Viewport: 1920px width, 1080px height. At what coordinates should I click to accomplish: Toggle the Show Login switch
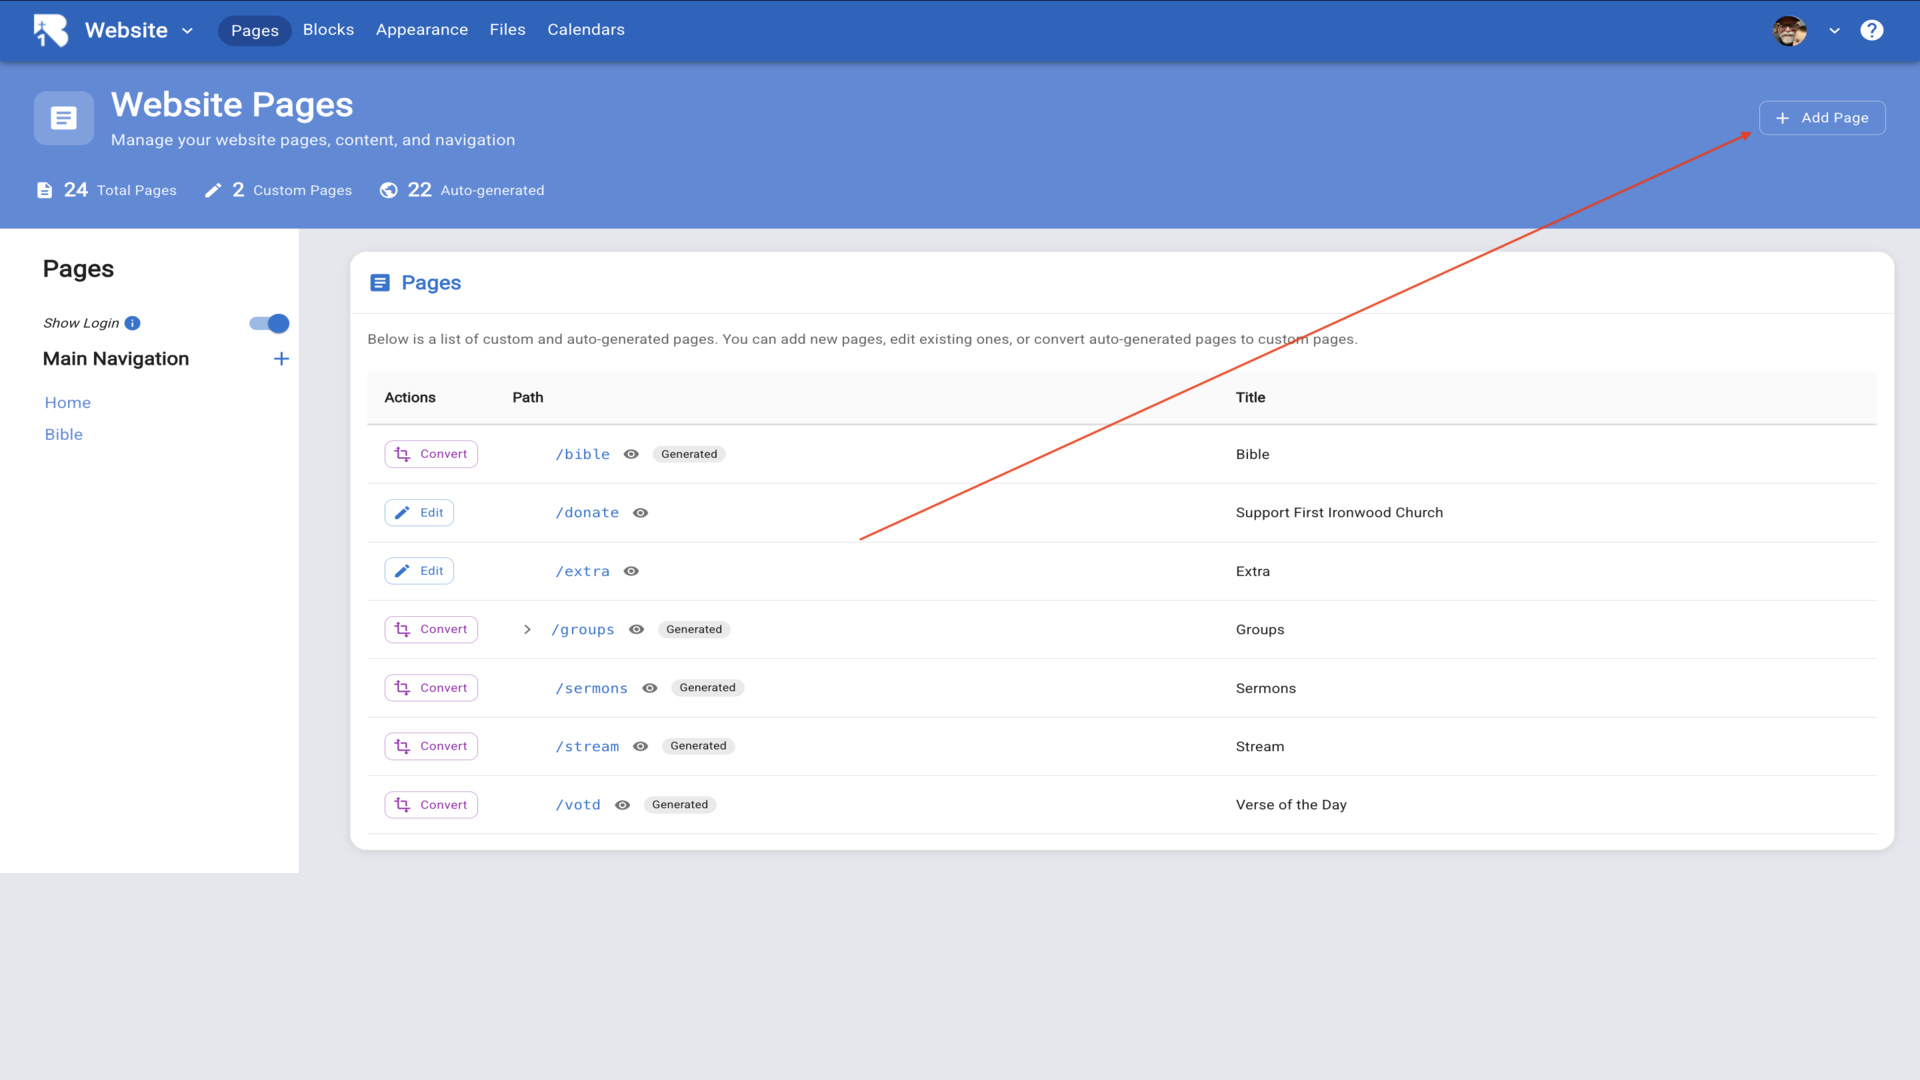pyautogui.click(x=269, y=323)
